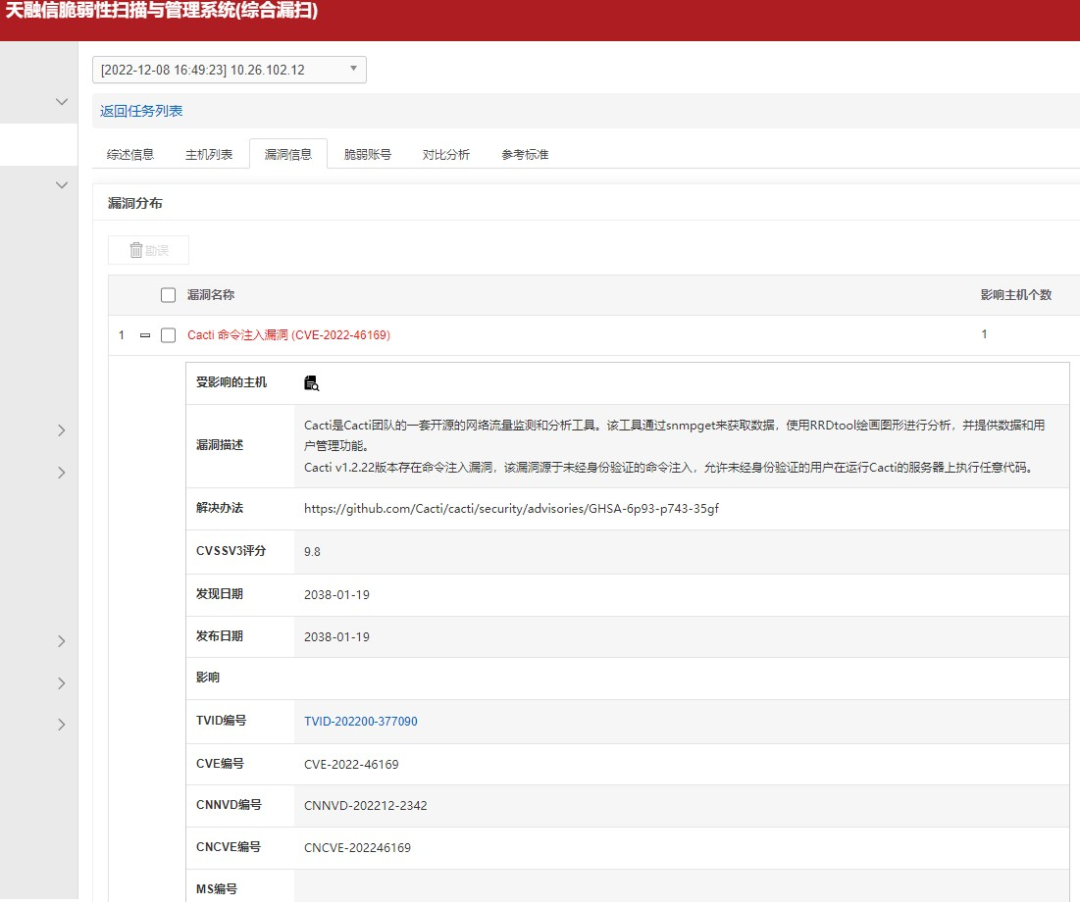
Task: Go to the 脆弱账号 tab
Action: tap(367, 154)
